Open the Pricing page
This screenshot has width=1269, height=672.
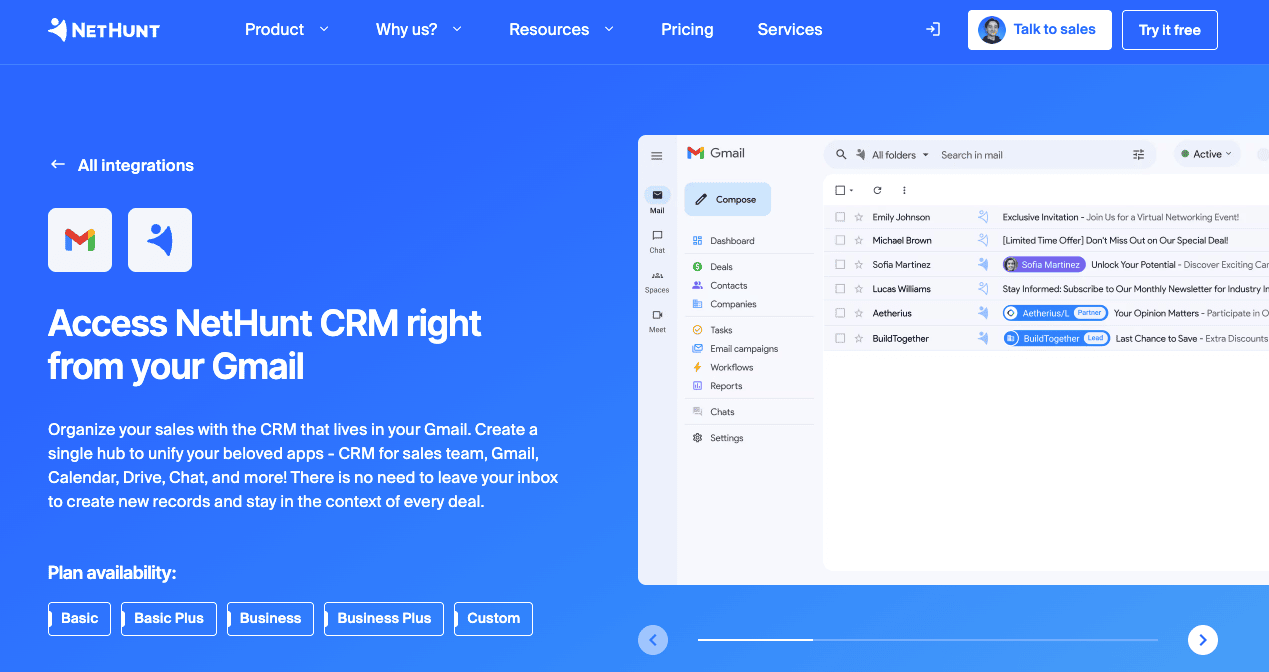(687, 30)
